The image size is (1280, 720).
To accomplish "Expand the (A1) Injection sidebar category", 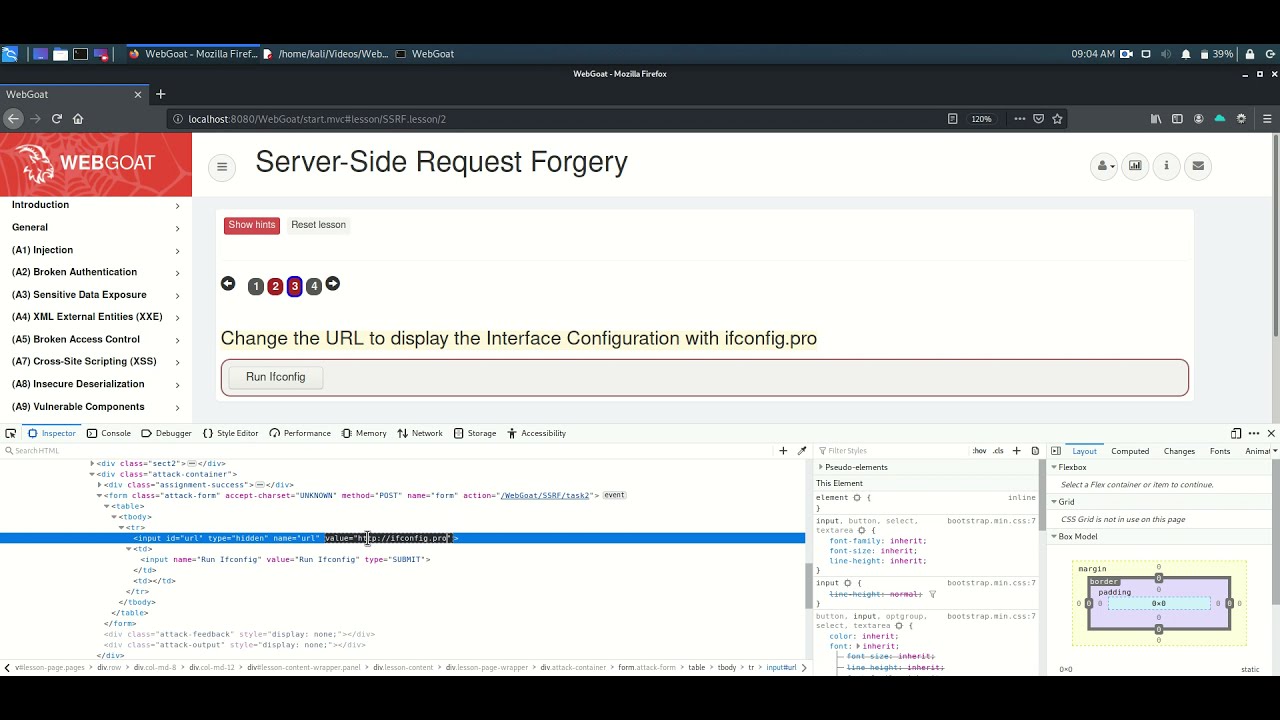I will [96, 250].
